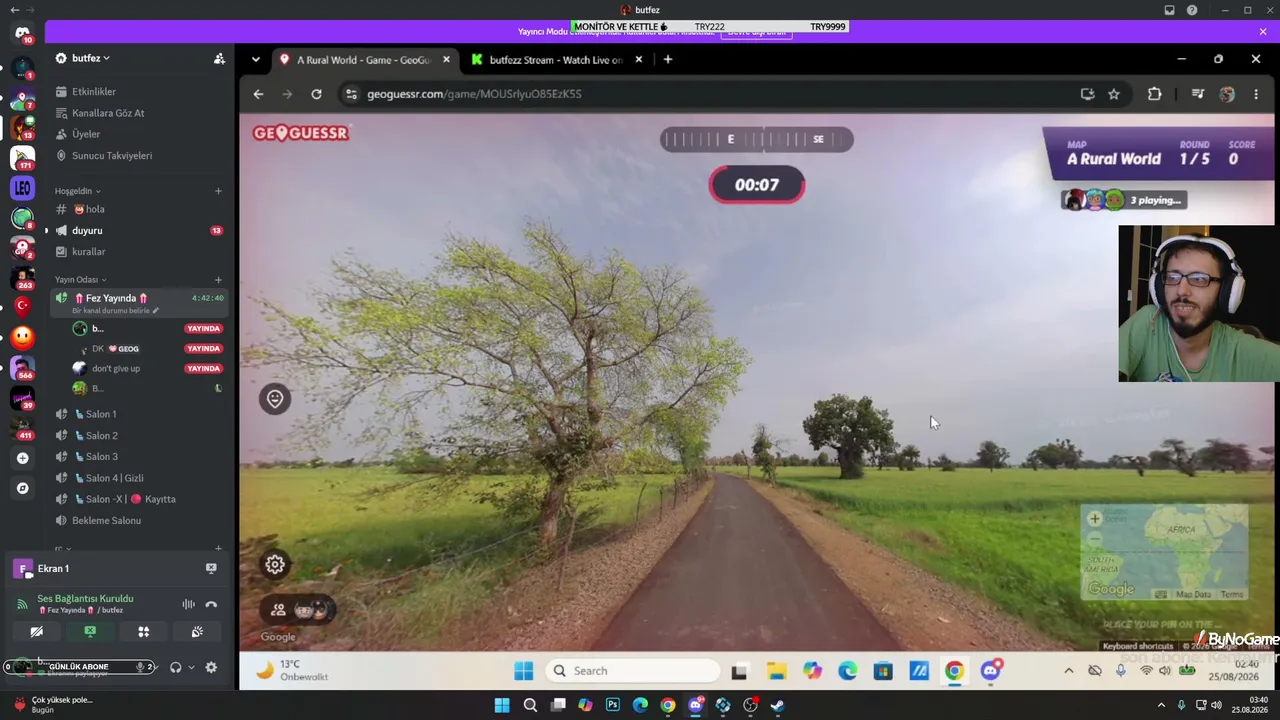This screenshot has width=1280, height=720.
Task: Open Chrome three-dot menu
Action: (x=1256, y=94)
